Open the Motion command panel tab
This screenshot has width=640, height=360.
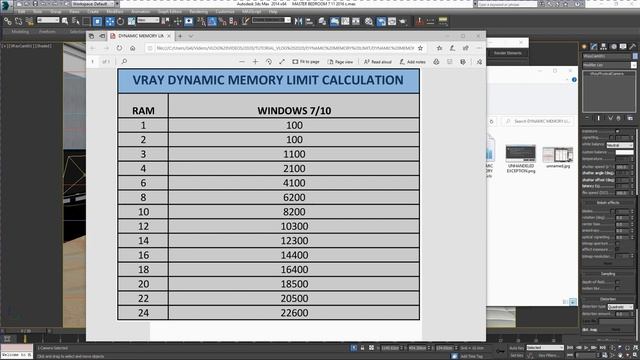point(613,47)
